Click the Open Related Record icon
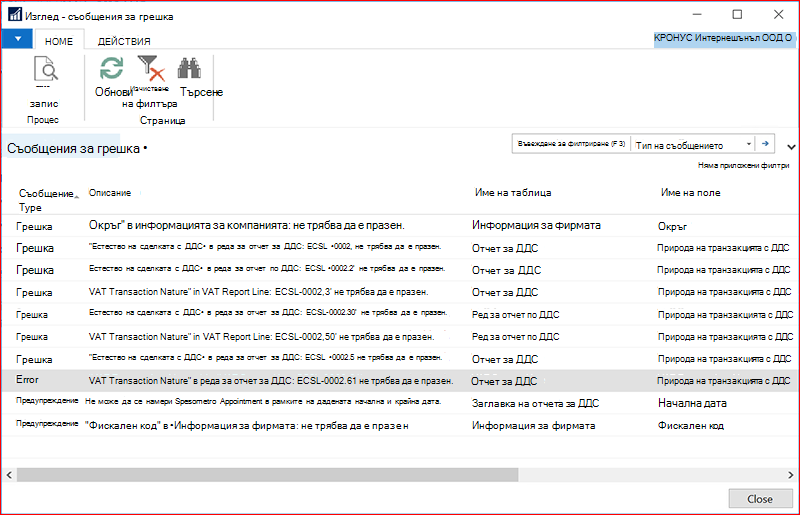The width and height of the screenshot is (800, 515). click(45, 69)
